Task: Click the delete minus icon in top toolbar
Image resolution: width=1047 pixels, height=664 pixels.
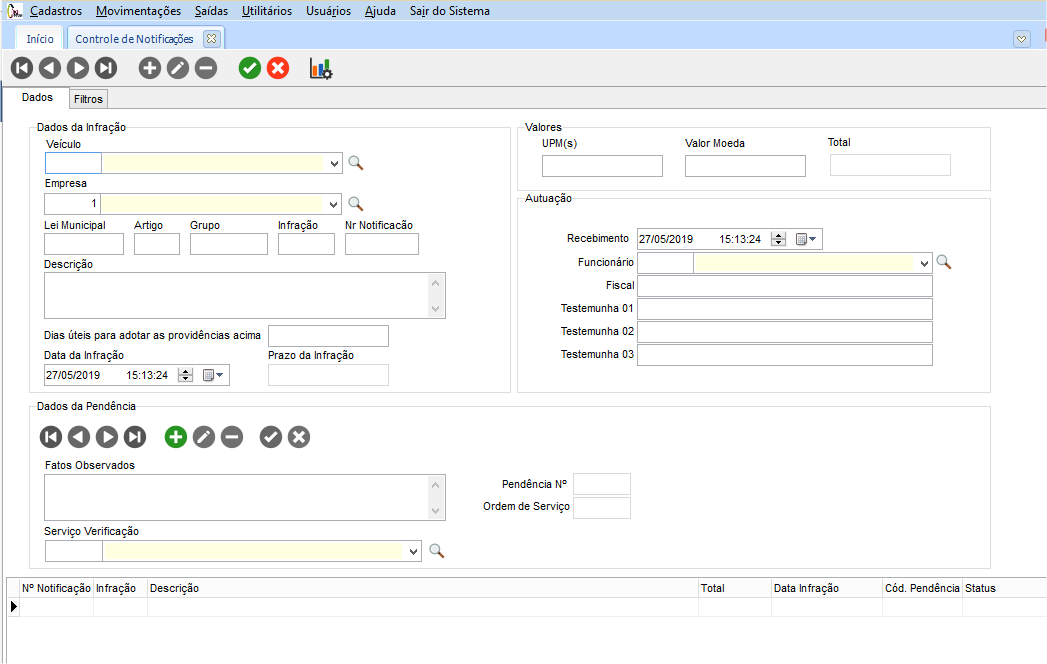Action: click(206, 68)
